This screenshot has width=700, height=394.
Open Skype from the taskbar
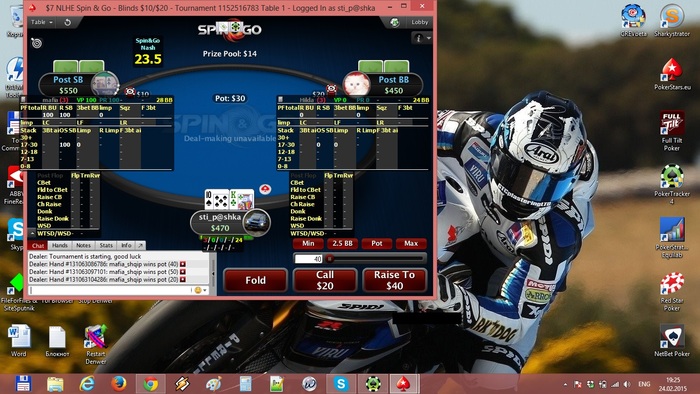point(341,384)
